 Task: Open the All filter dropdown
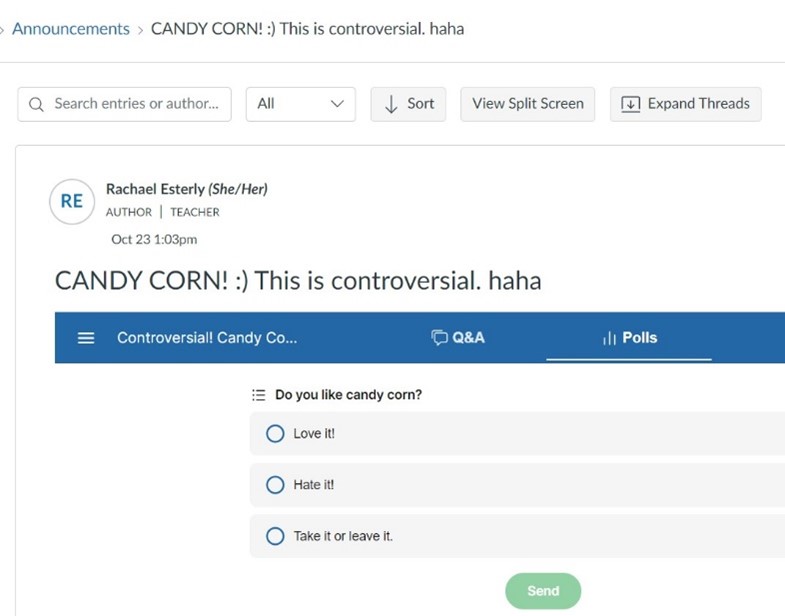point(300,104)
